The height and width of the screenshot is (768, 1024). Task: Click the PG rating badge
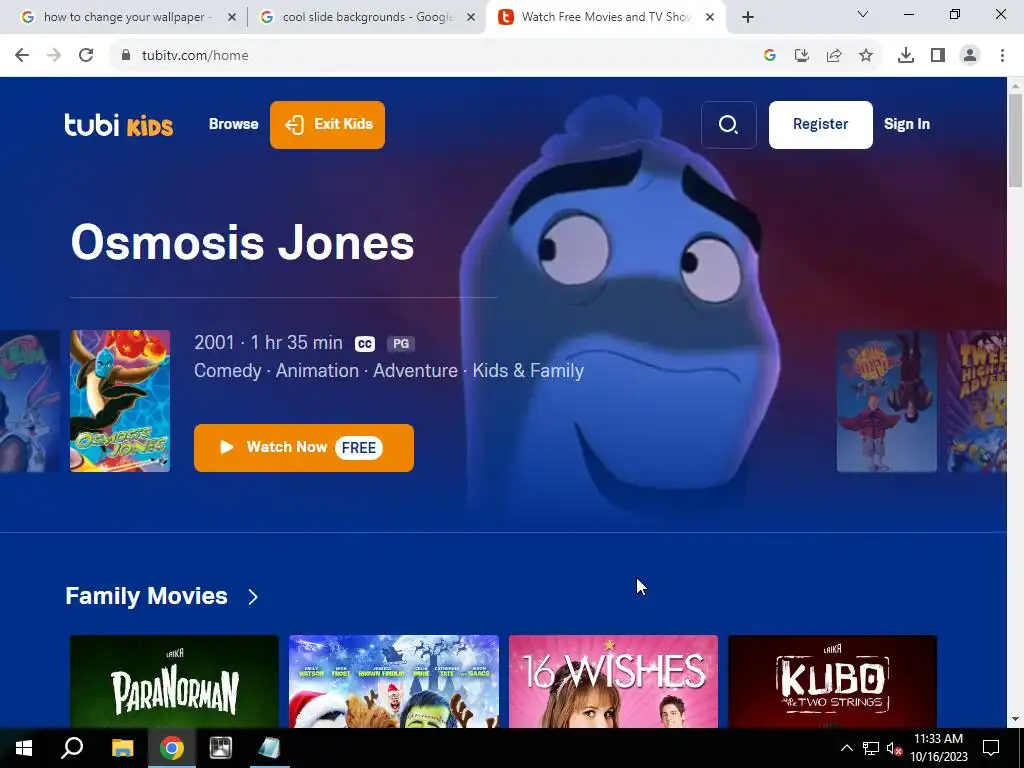[x=400, y=344]
